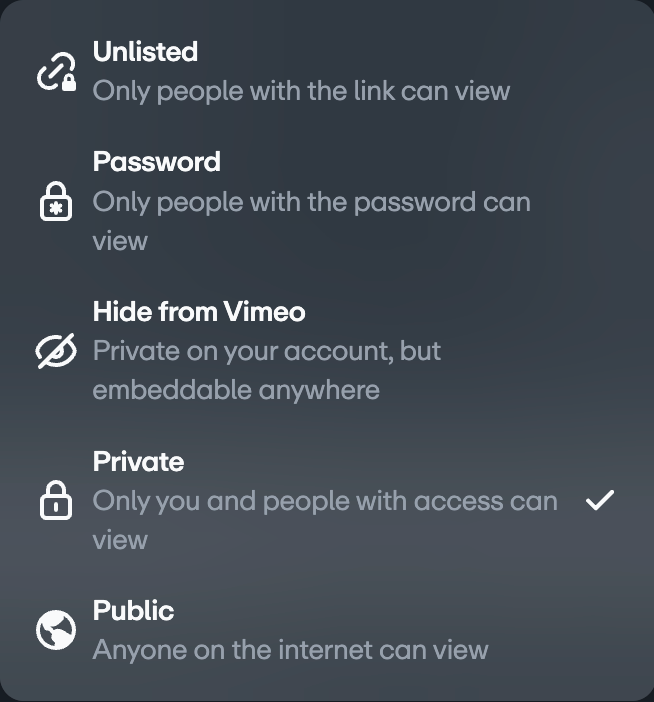This screenshot has height=702, width=654.
Task: Click the Private padlock icon
Action: pyautogui.click(x=56, y=501)
